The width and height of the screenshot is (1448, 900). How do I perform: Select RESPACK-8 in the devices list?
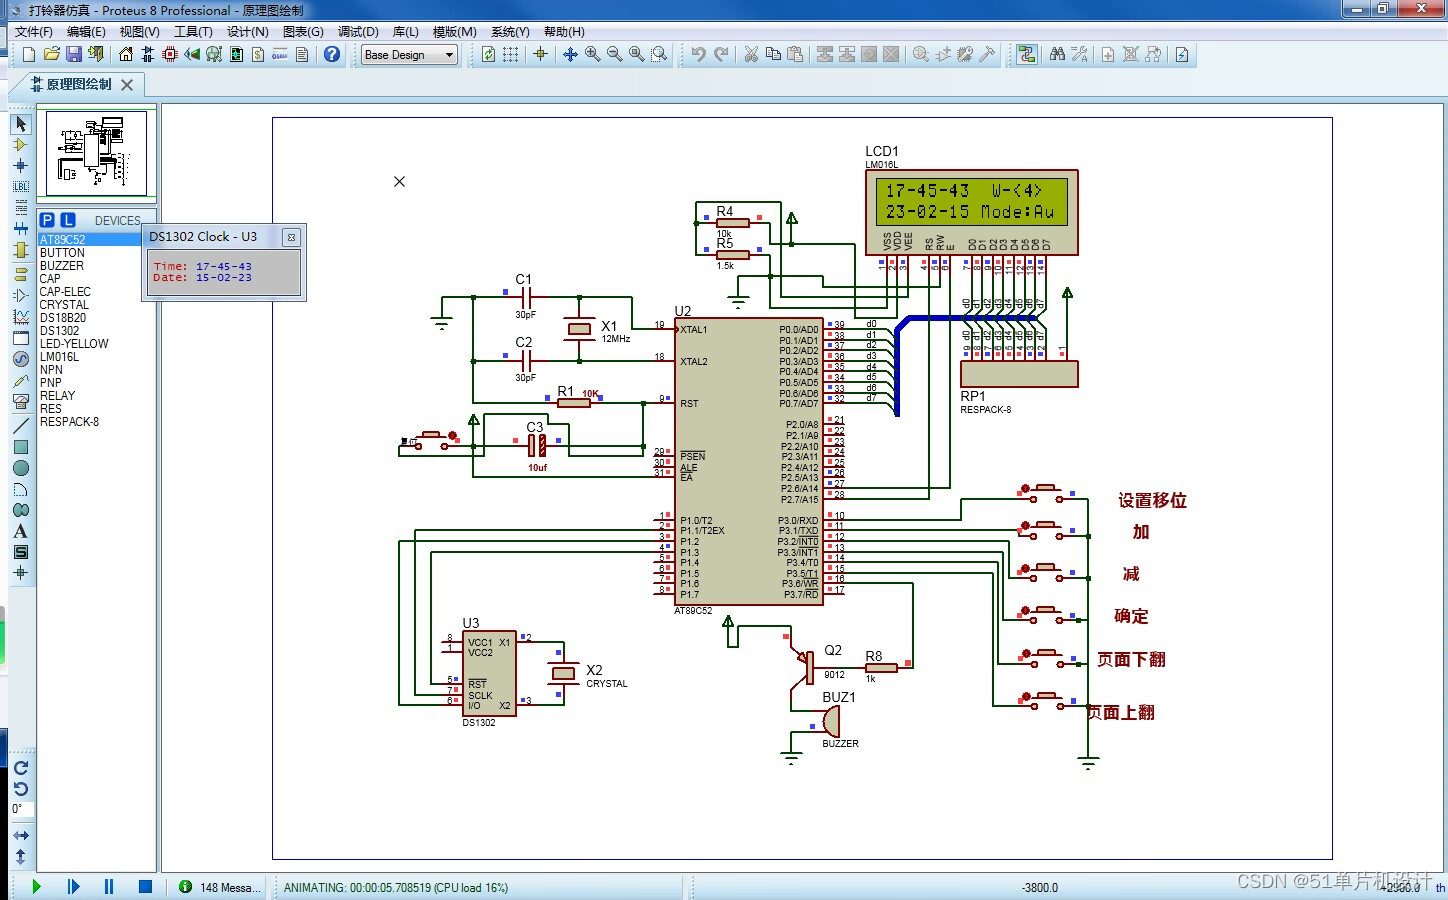point(69,422)
